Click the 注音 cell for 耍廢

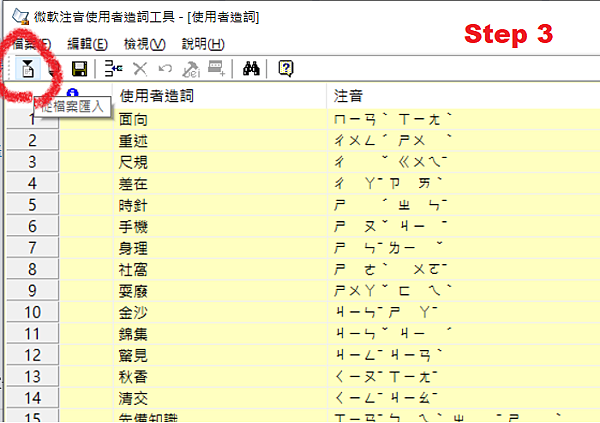(464, 291)
